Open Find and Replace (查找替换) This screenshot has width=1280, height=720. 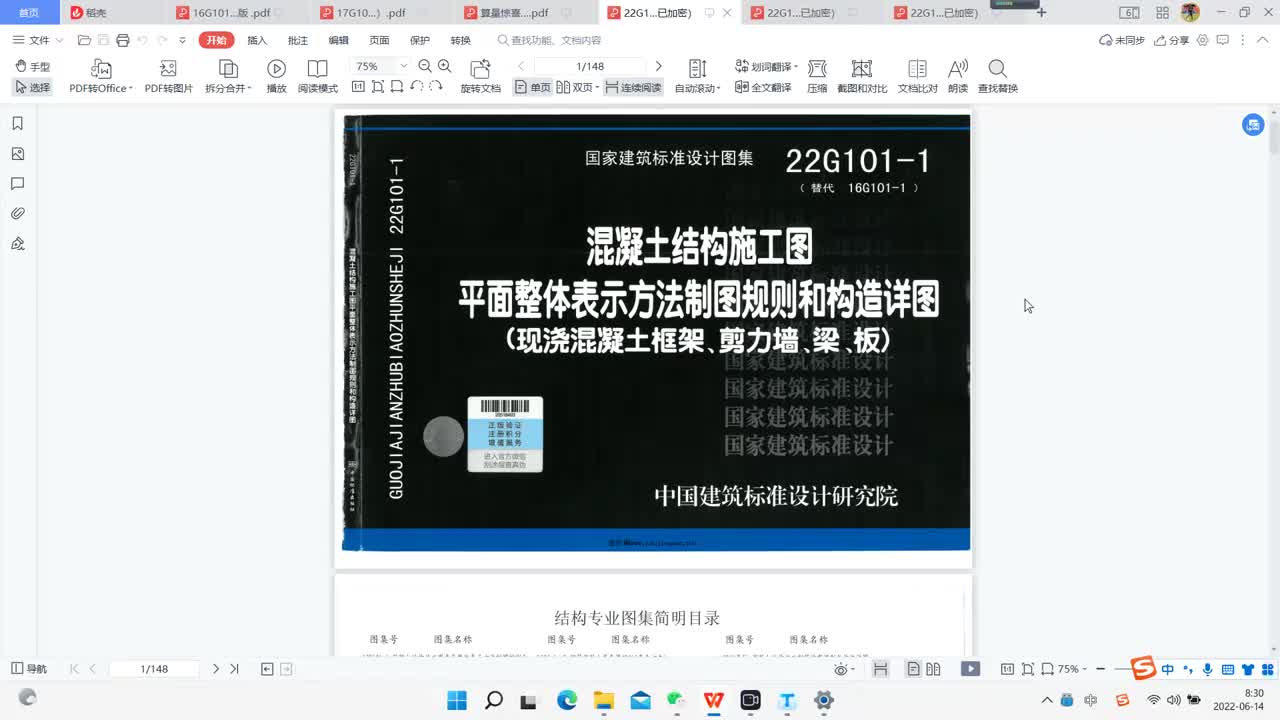point(997,76)
